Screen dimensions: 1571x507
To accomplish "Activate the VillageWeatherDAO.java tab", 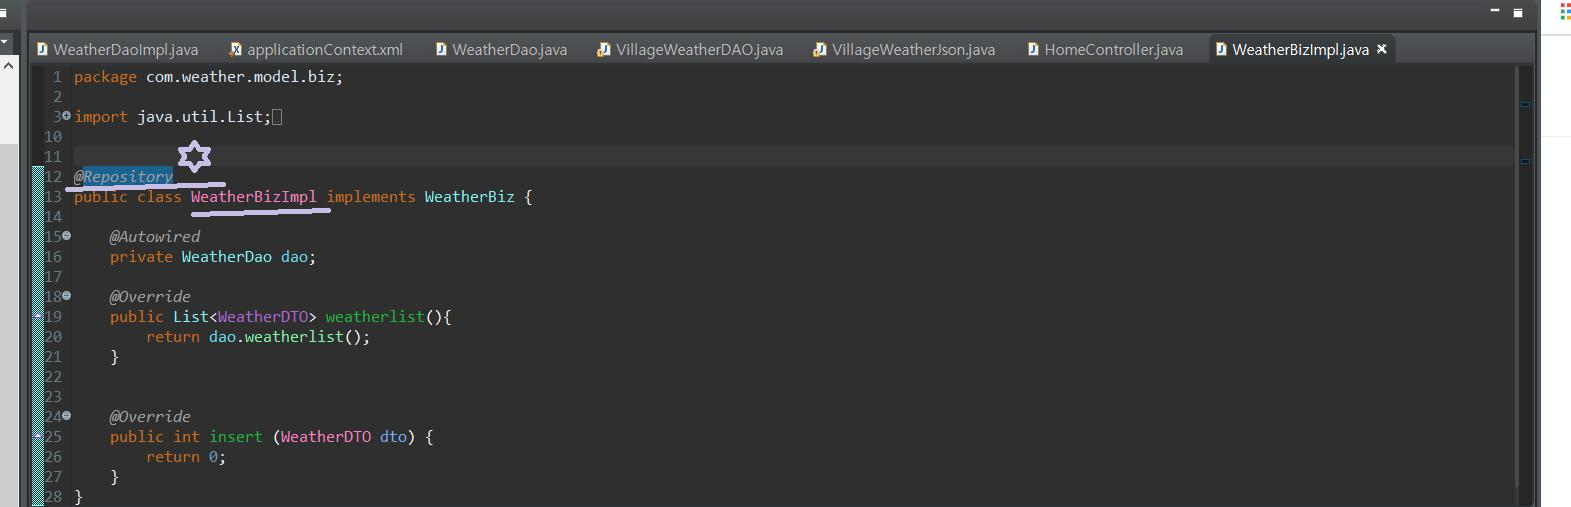I will coord(690,49).
